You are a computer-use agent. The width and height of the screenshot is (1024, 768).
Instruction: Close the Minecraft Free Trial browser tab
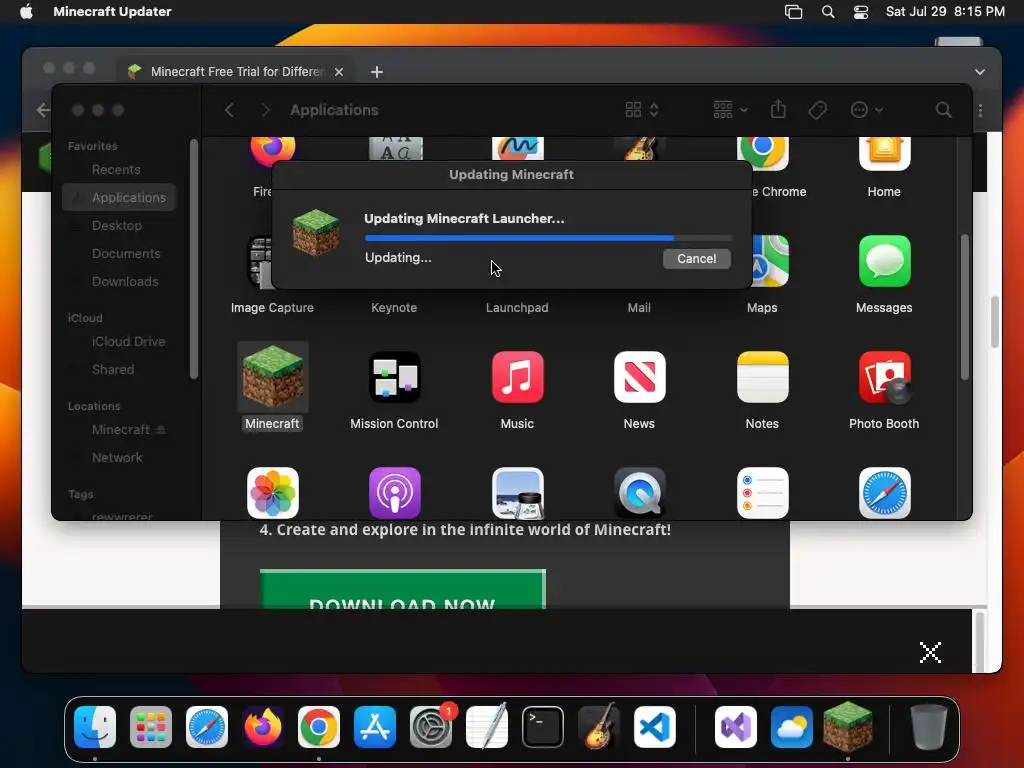(x=339, y=72)
